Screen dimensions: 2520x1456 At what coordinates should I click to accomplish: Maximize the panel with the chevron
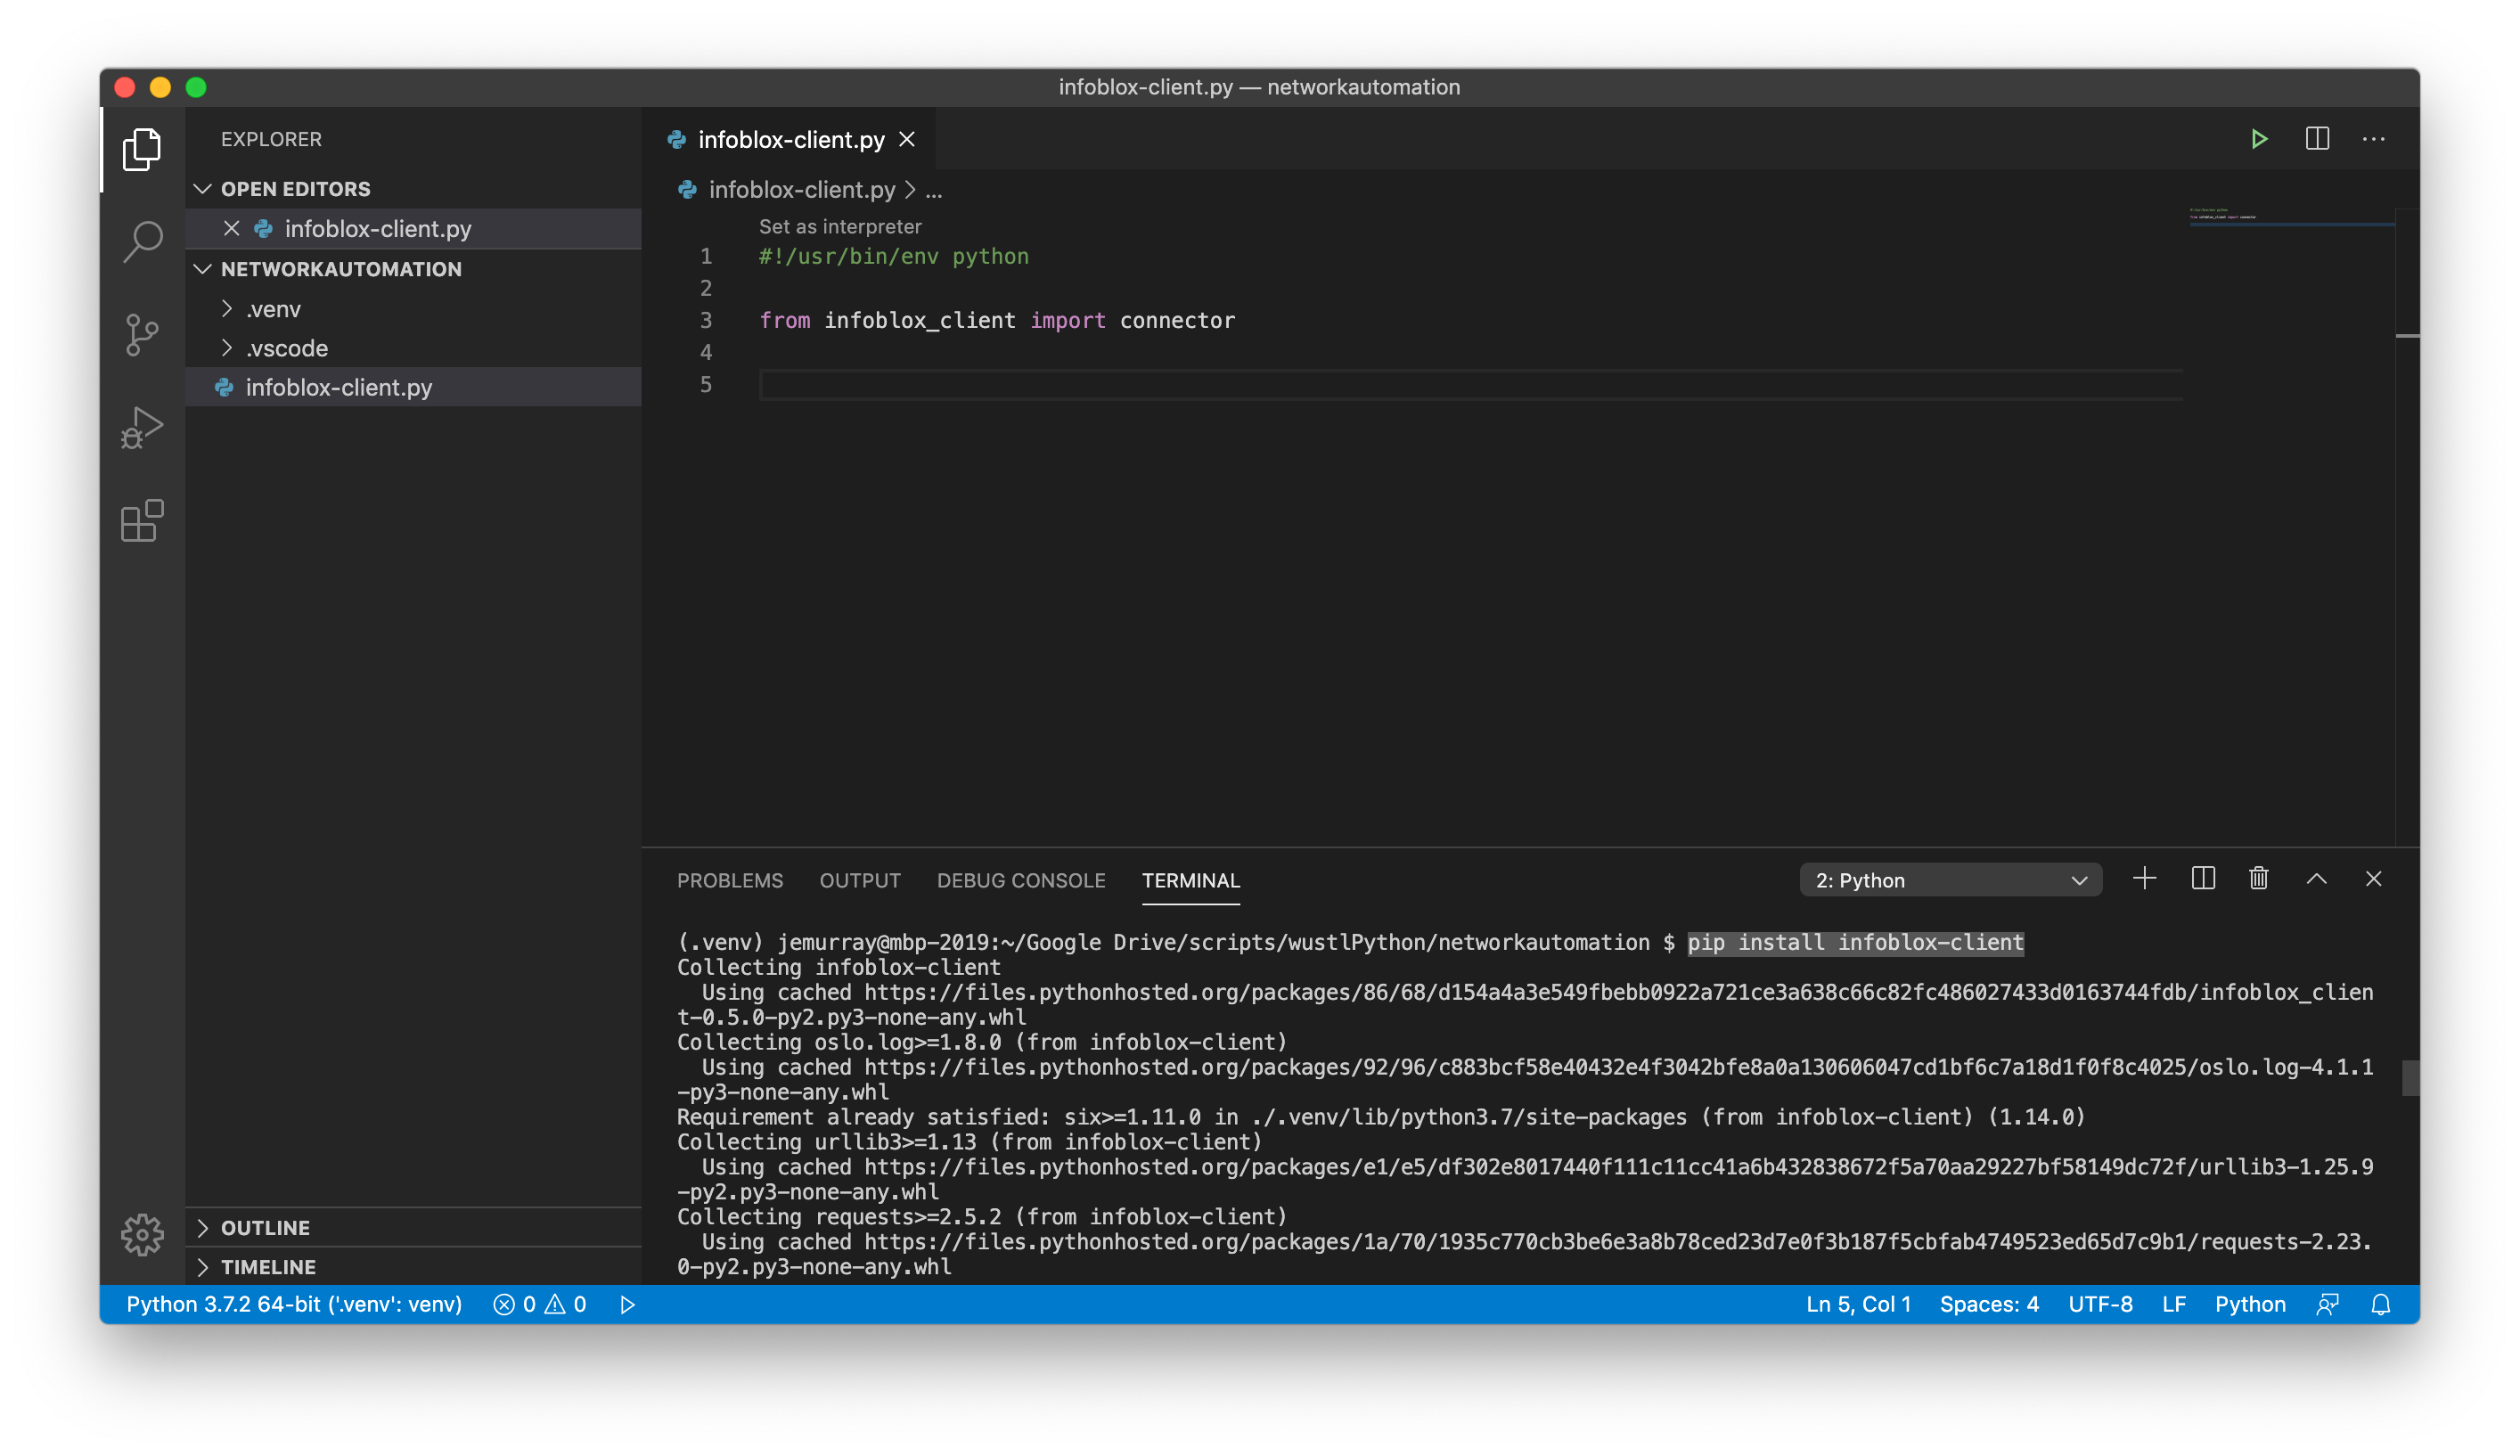(x=2316, y=879)
